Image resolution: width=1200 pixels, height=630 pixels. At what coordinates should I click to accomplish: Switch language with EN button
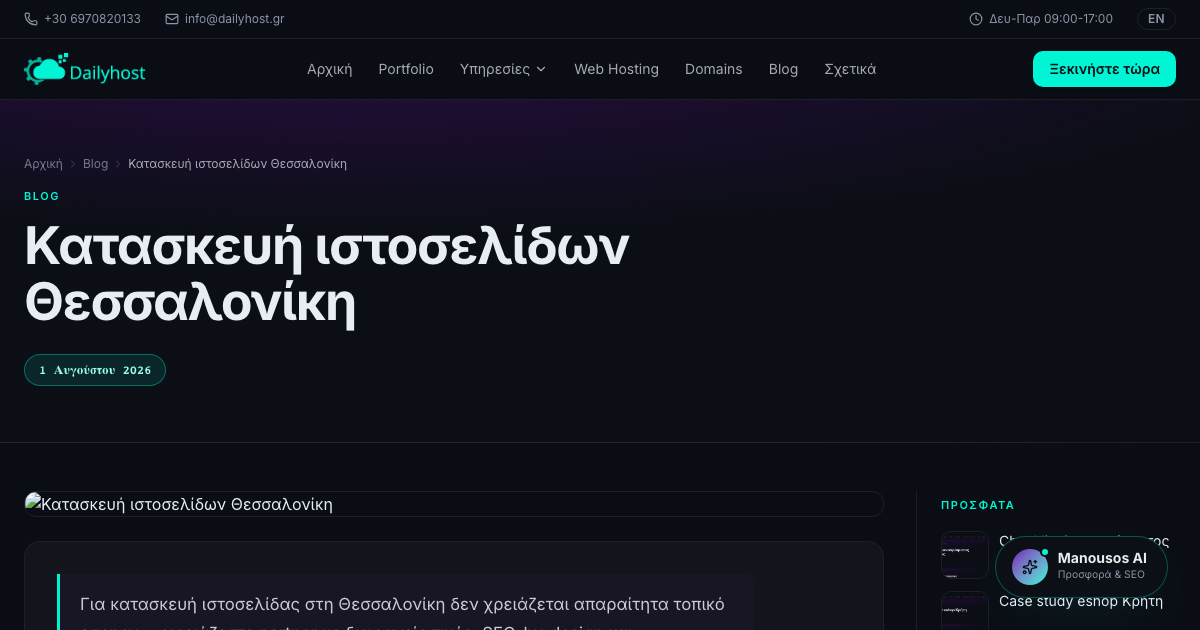click(x=1156, y=19)
